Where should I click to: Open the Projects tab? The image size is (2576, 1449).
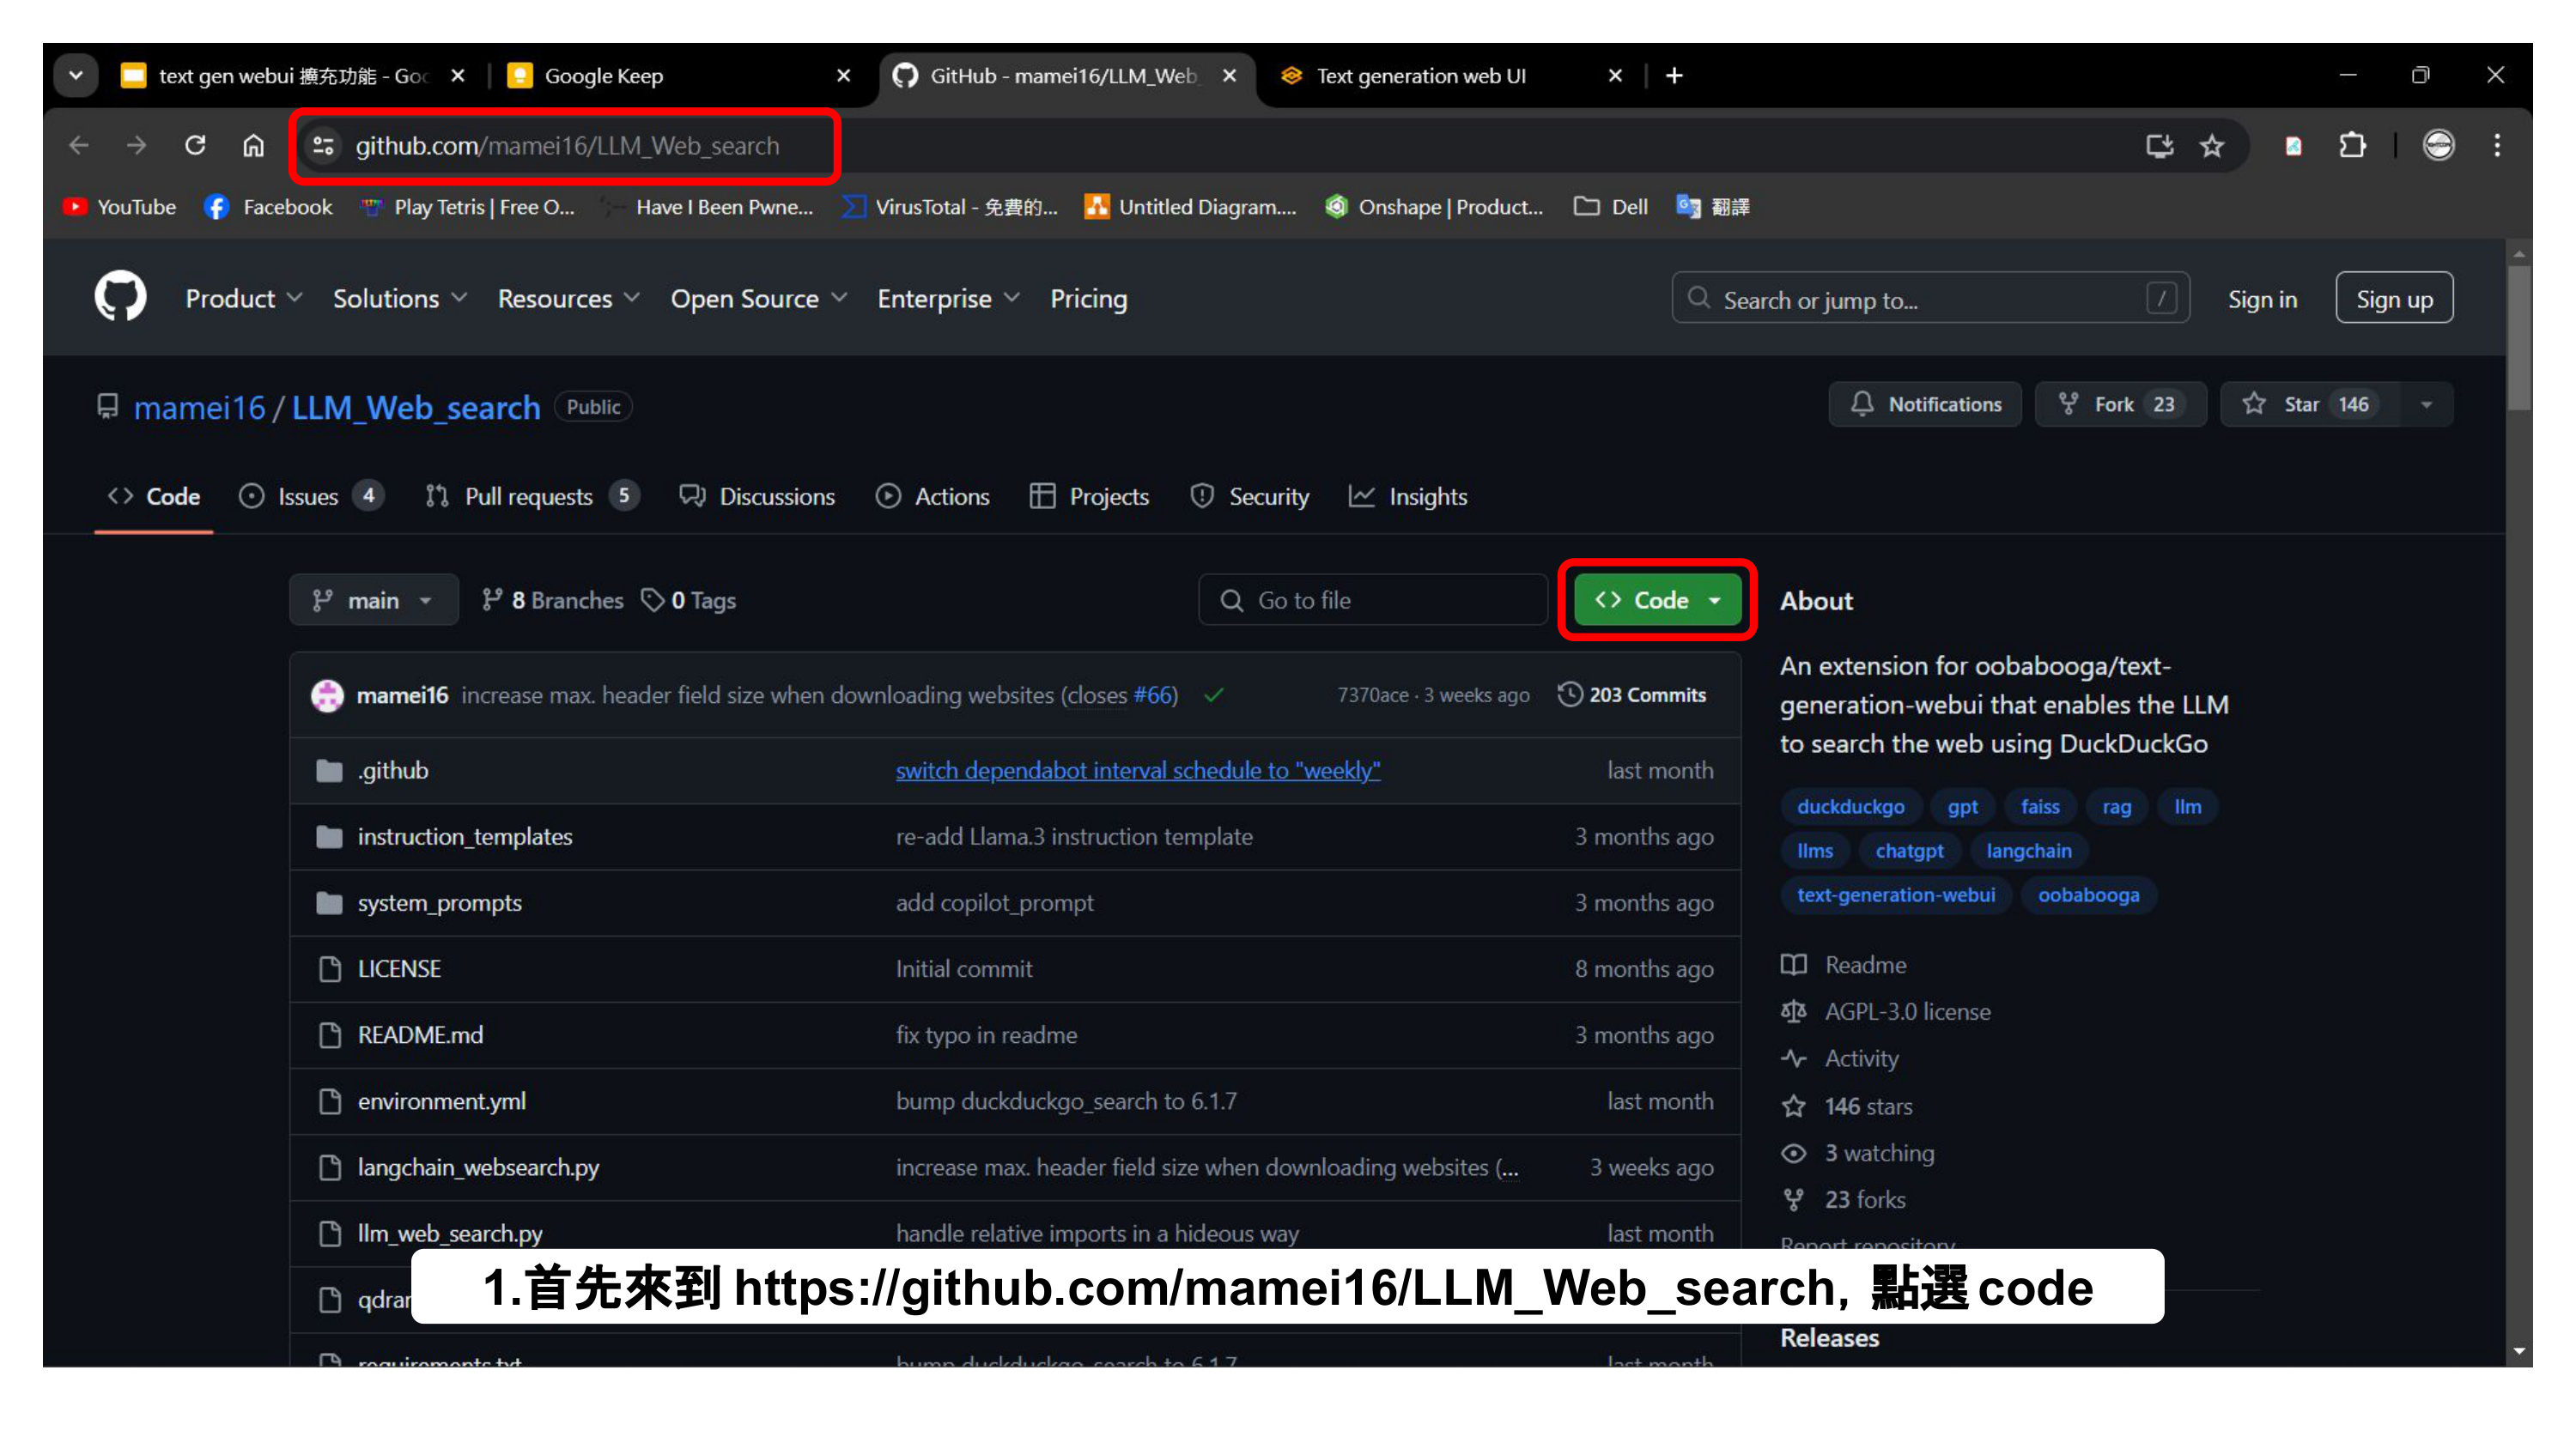[x=1089, y=496]
